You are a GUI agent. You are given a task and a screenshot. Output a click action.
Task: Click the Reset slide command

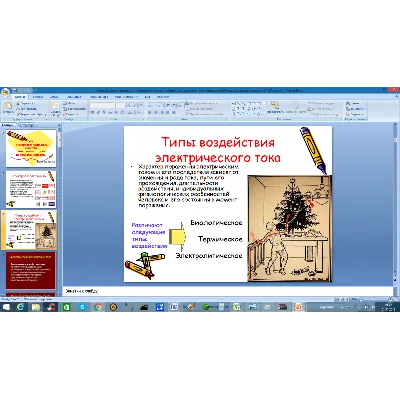tap(74, 109)
